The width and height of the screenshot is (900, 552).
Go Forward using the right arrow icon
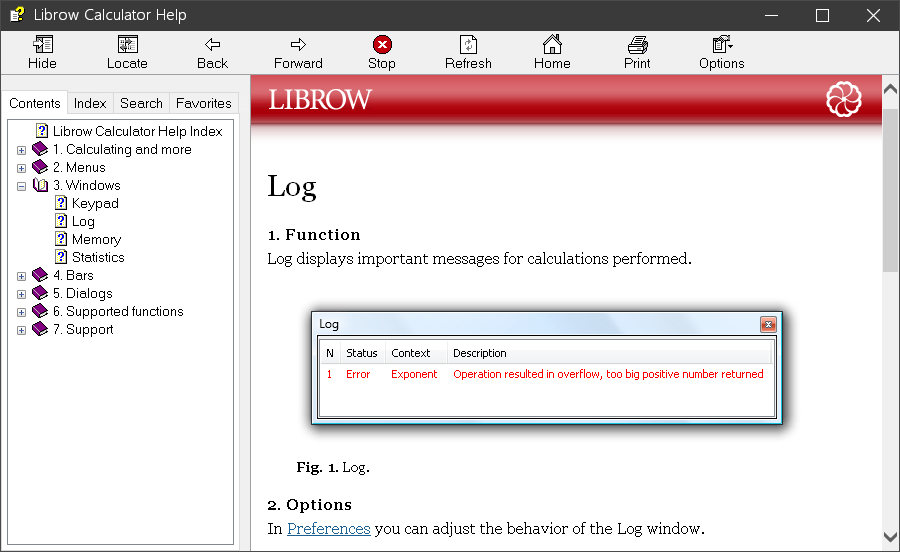coord(298,44)
